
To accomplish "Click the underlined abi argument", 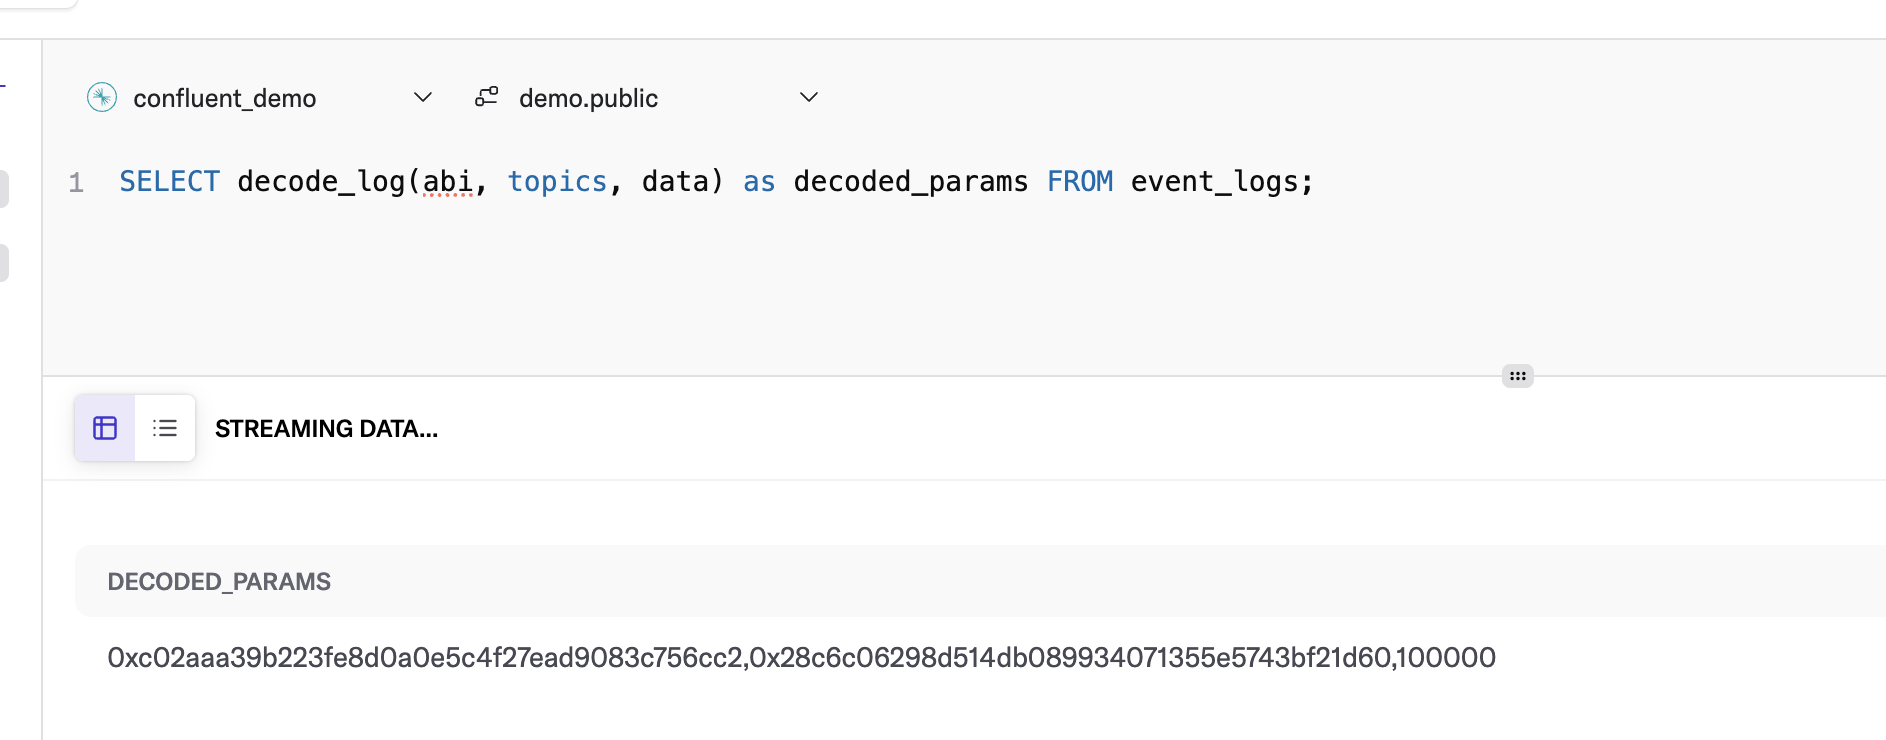I will pos(447,181).
